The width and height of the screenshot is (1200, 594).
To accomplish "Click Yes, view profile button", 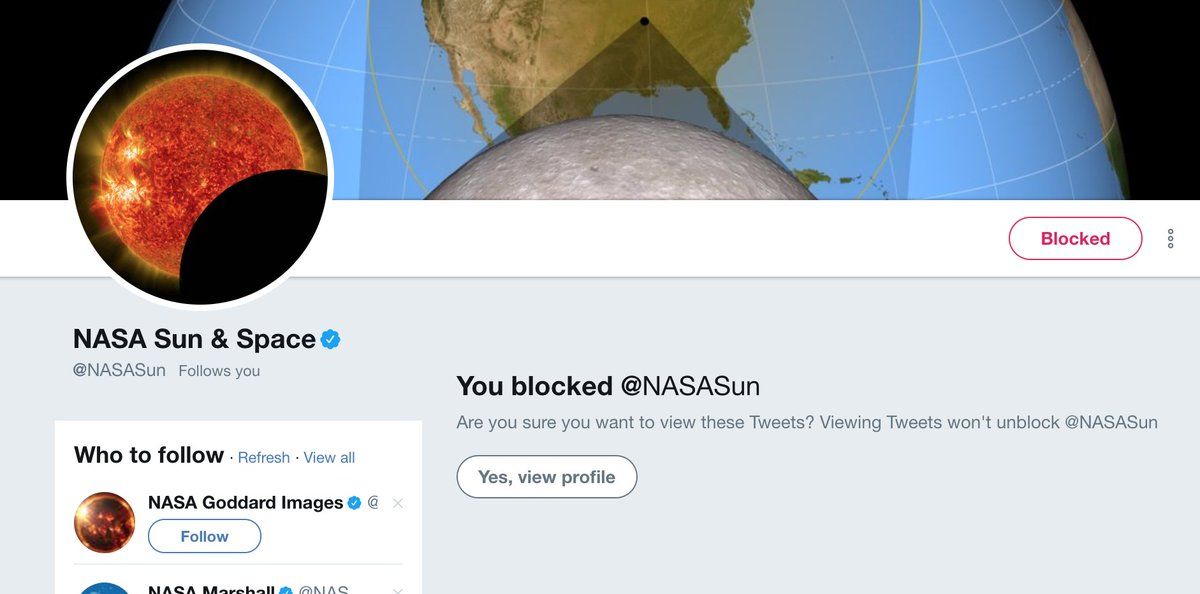I will [547, 477].
